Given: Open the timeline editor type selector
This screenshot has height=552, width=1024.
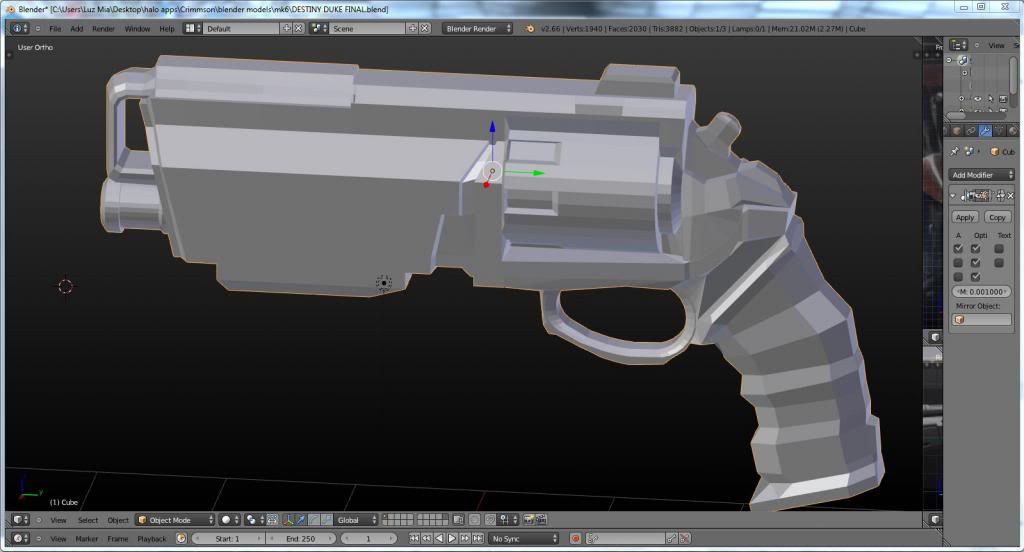Looking at the screenshot, I should tap(20, 539).
